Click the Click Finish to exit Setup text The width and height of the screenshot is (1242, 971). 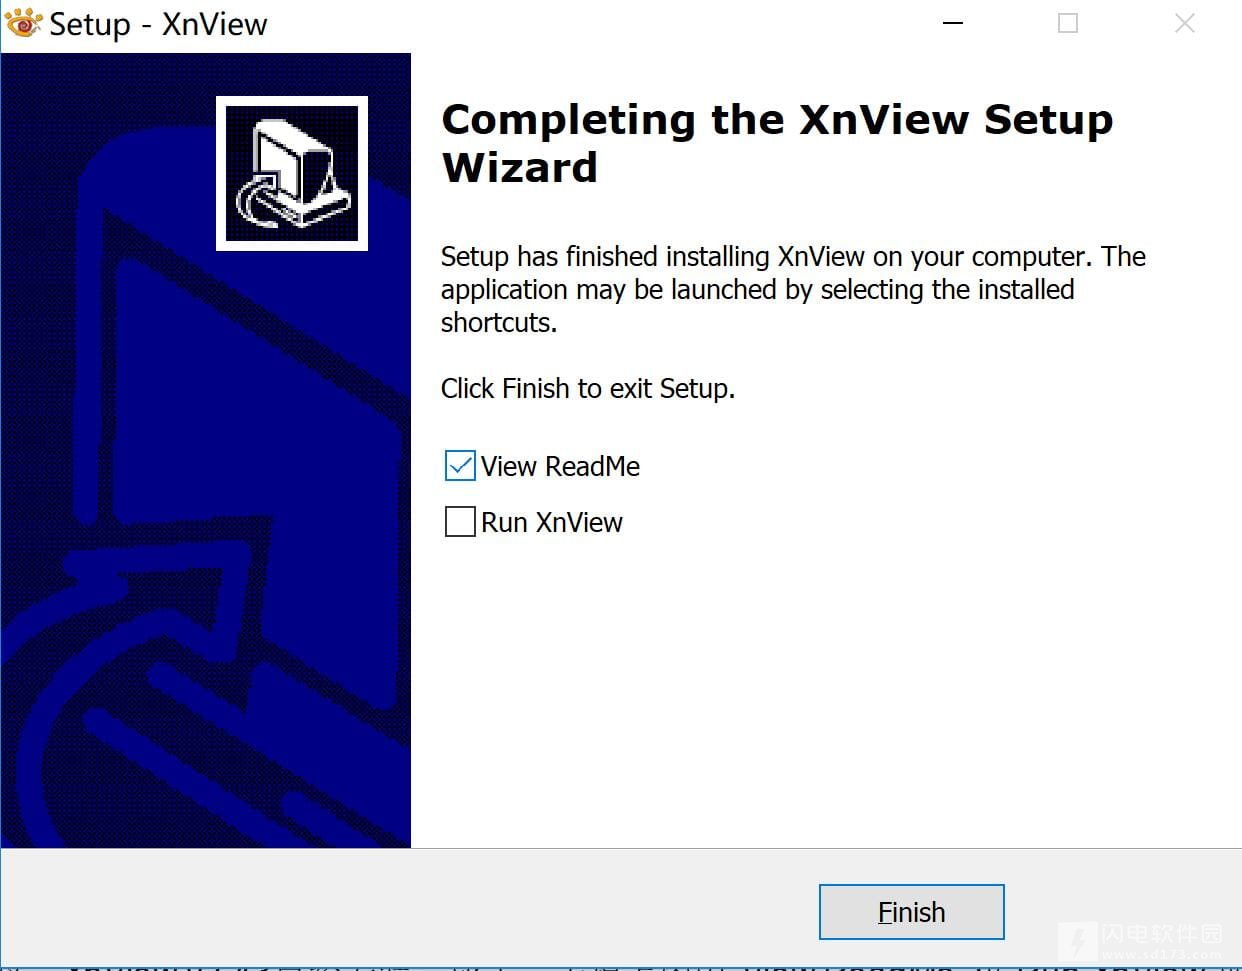point(588,388)
